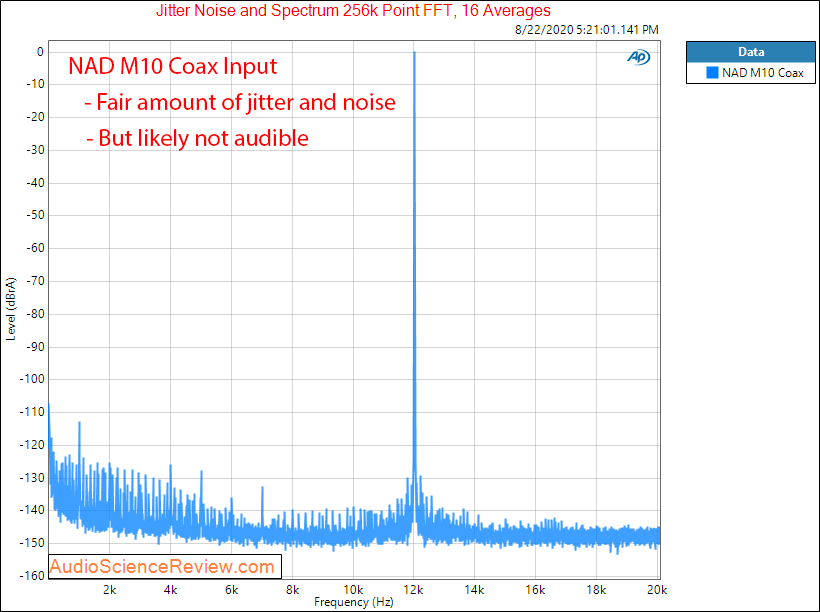This screenshot has height=612, width=820.
Task: Click the -60 level tick label
Action: coord(36,248)
